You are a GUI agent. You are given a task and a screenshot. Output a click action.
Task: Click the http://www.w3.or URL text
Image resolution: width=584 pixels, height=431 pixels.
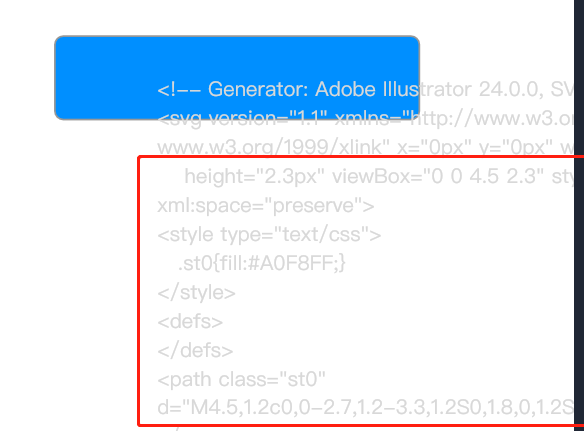tap(491, 118)
